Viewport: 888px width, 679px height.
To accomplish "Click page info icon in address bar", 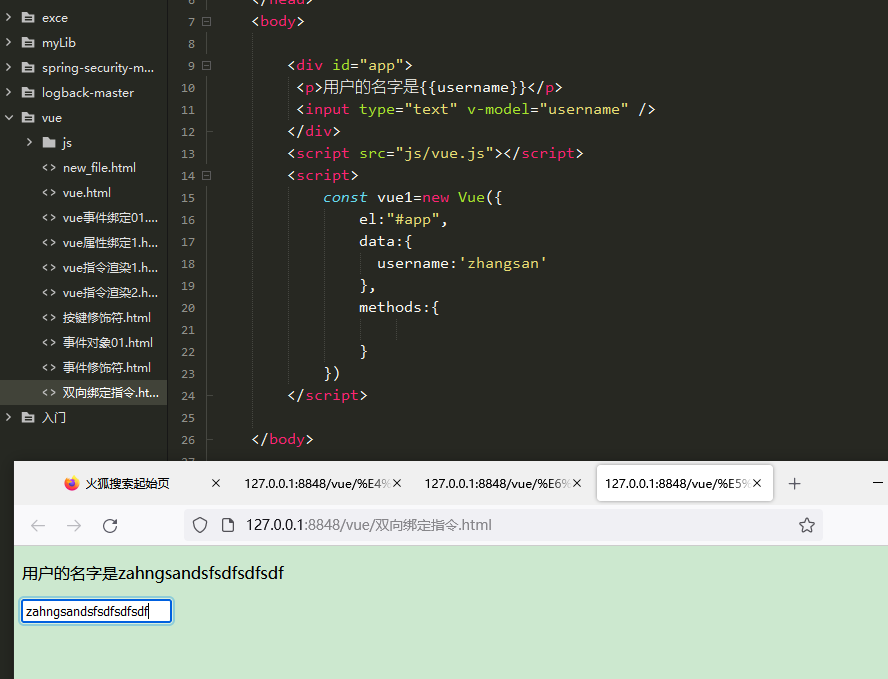I will [228, 525].
